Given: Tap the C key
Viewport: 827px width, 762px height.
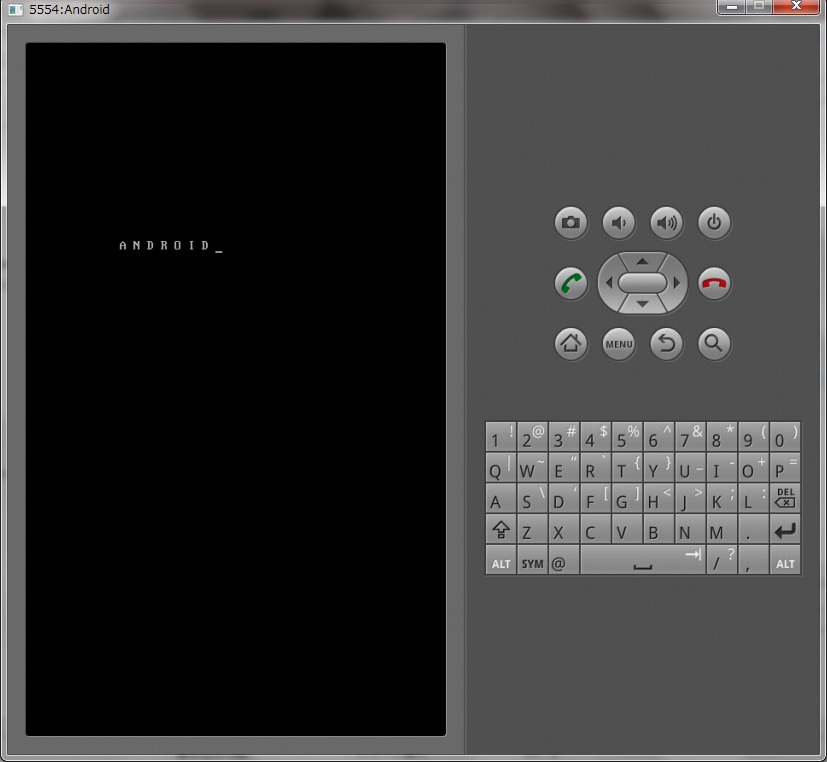Looking at the screenshot, I should 595,529.
